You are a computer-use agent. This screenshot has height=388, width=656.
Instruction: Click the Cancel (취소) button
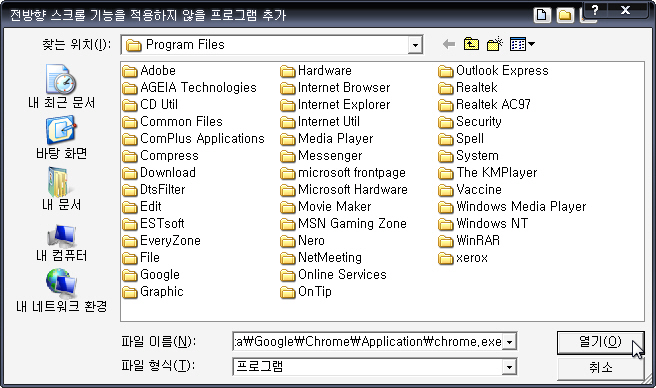click(600, 367)
